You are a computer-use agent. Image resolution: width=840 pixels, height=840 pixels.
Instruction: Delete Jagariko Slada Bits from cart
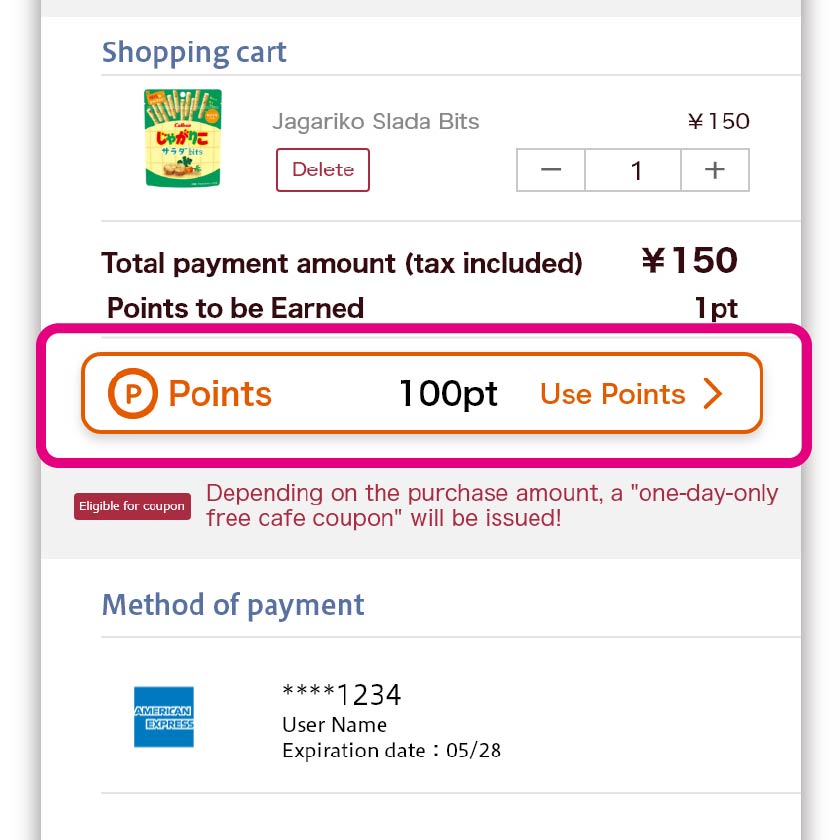pyautogui.click(x=323, y=170)
